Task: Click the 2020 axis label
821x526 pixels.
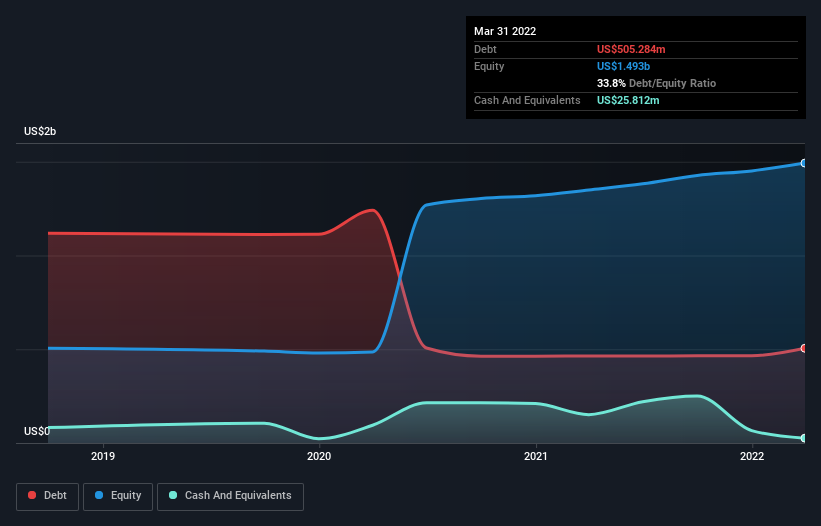Action: pyautogui.click(x=319, y=456)
